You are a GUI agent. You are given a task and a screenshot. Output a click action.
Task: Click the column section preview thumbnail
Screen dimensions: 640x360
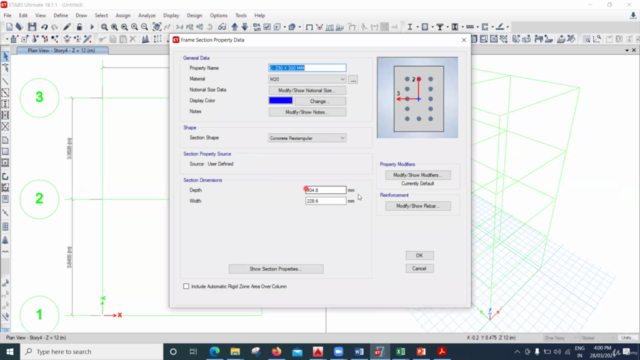[x=417, y=98]
